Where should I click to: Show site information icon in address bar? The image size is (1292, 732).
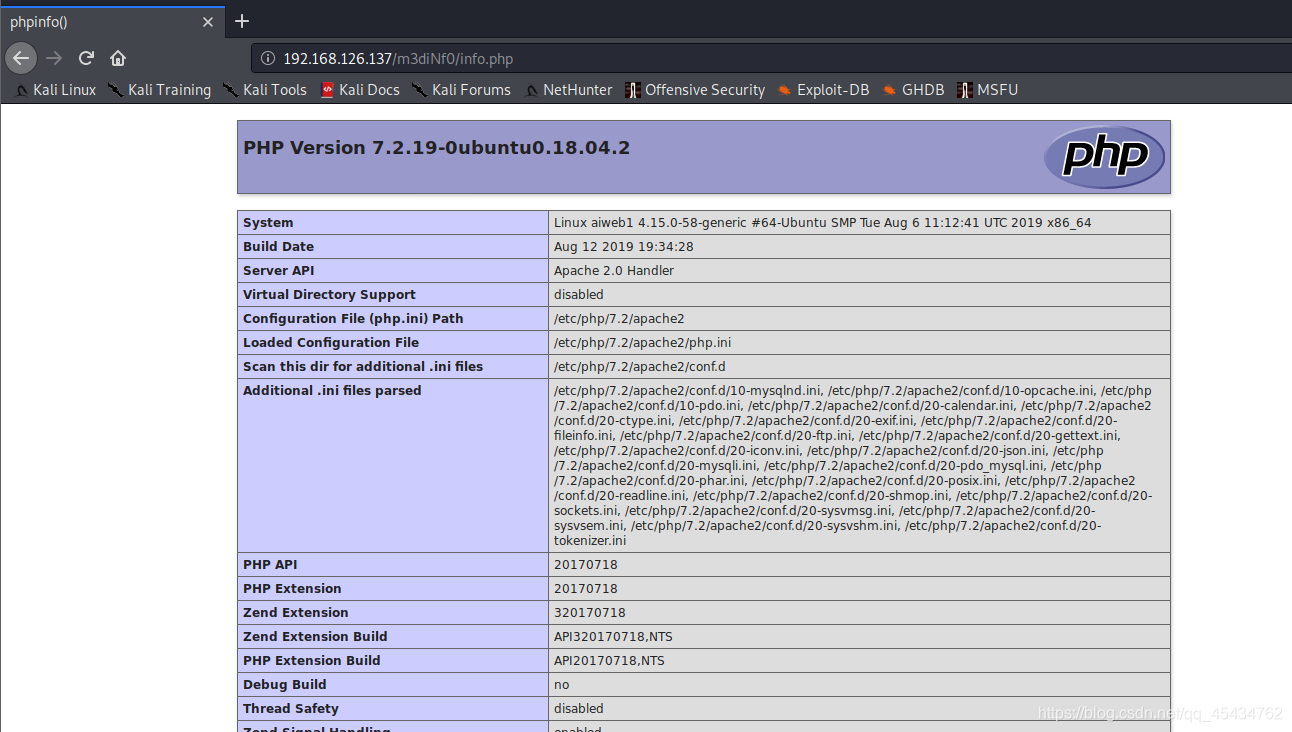pyautogui.click(x=267, y=58)
